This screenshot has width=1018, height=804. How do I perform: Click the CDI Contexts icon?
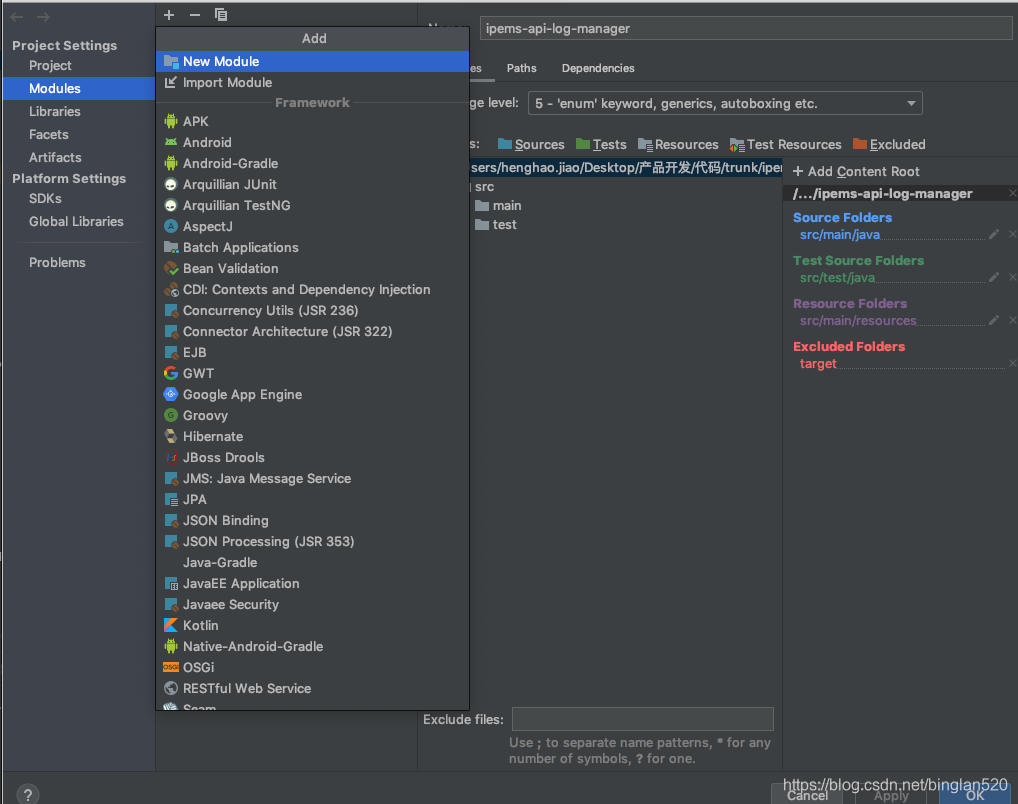(x=171, y=290)
